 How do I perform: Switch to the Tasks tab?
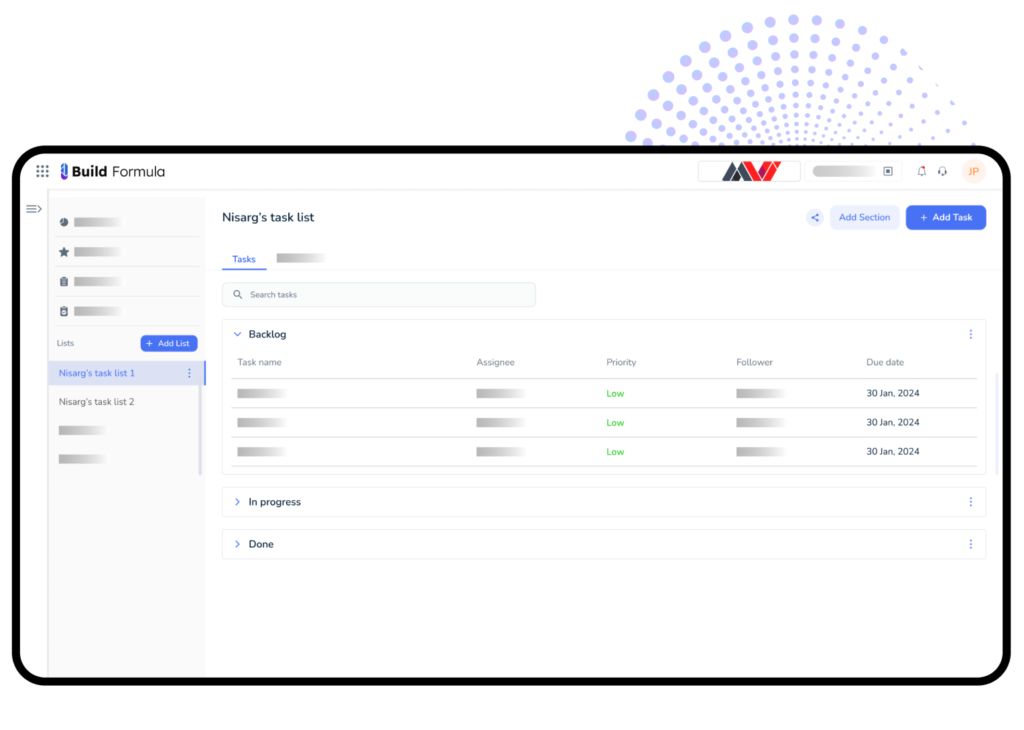coord(243,259)
